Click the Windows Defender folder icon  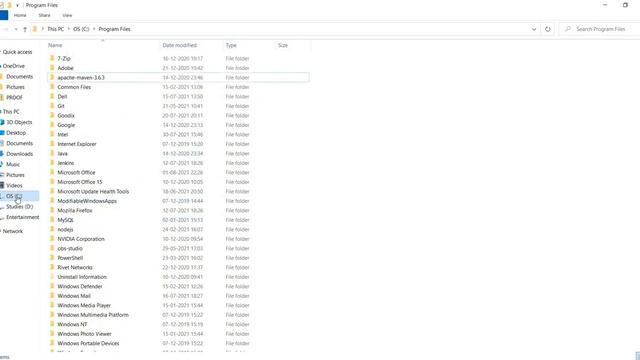pos(52,286)
